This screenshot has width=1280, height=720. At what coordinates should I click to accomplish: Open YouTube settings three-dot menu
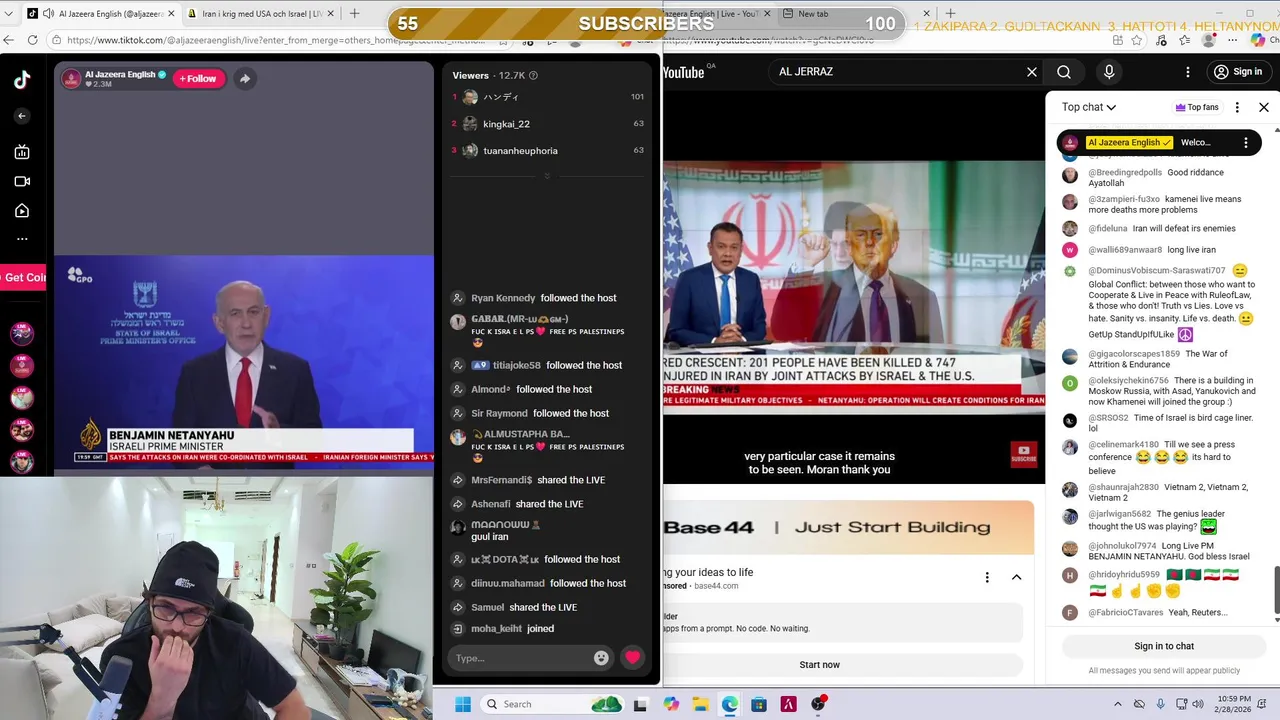(x=1188, y=72)
